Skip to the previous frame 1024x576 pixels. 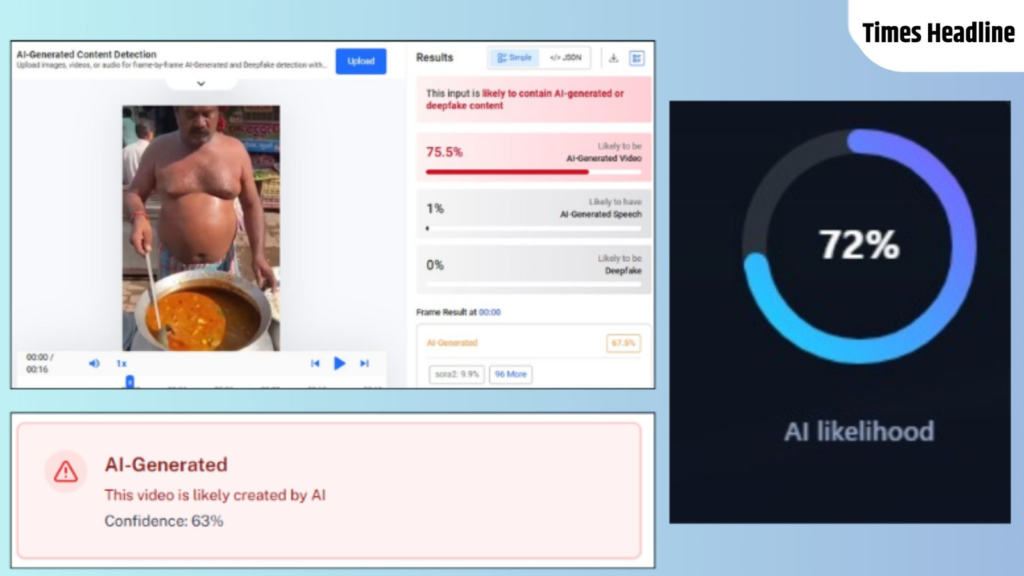tap(315, 363)
